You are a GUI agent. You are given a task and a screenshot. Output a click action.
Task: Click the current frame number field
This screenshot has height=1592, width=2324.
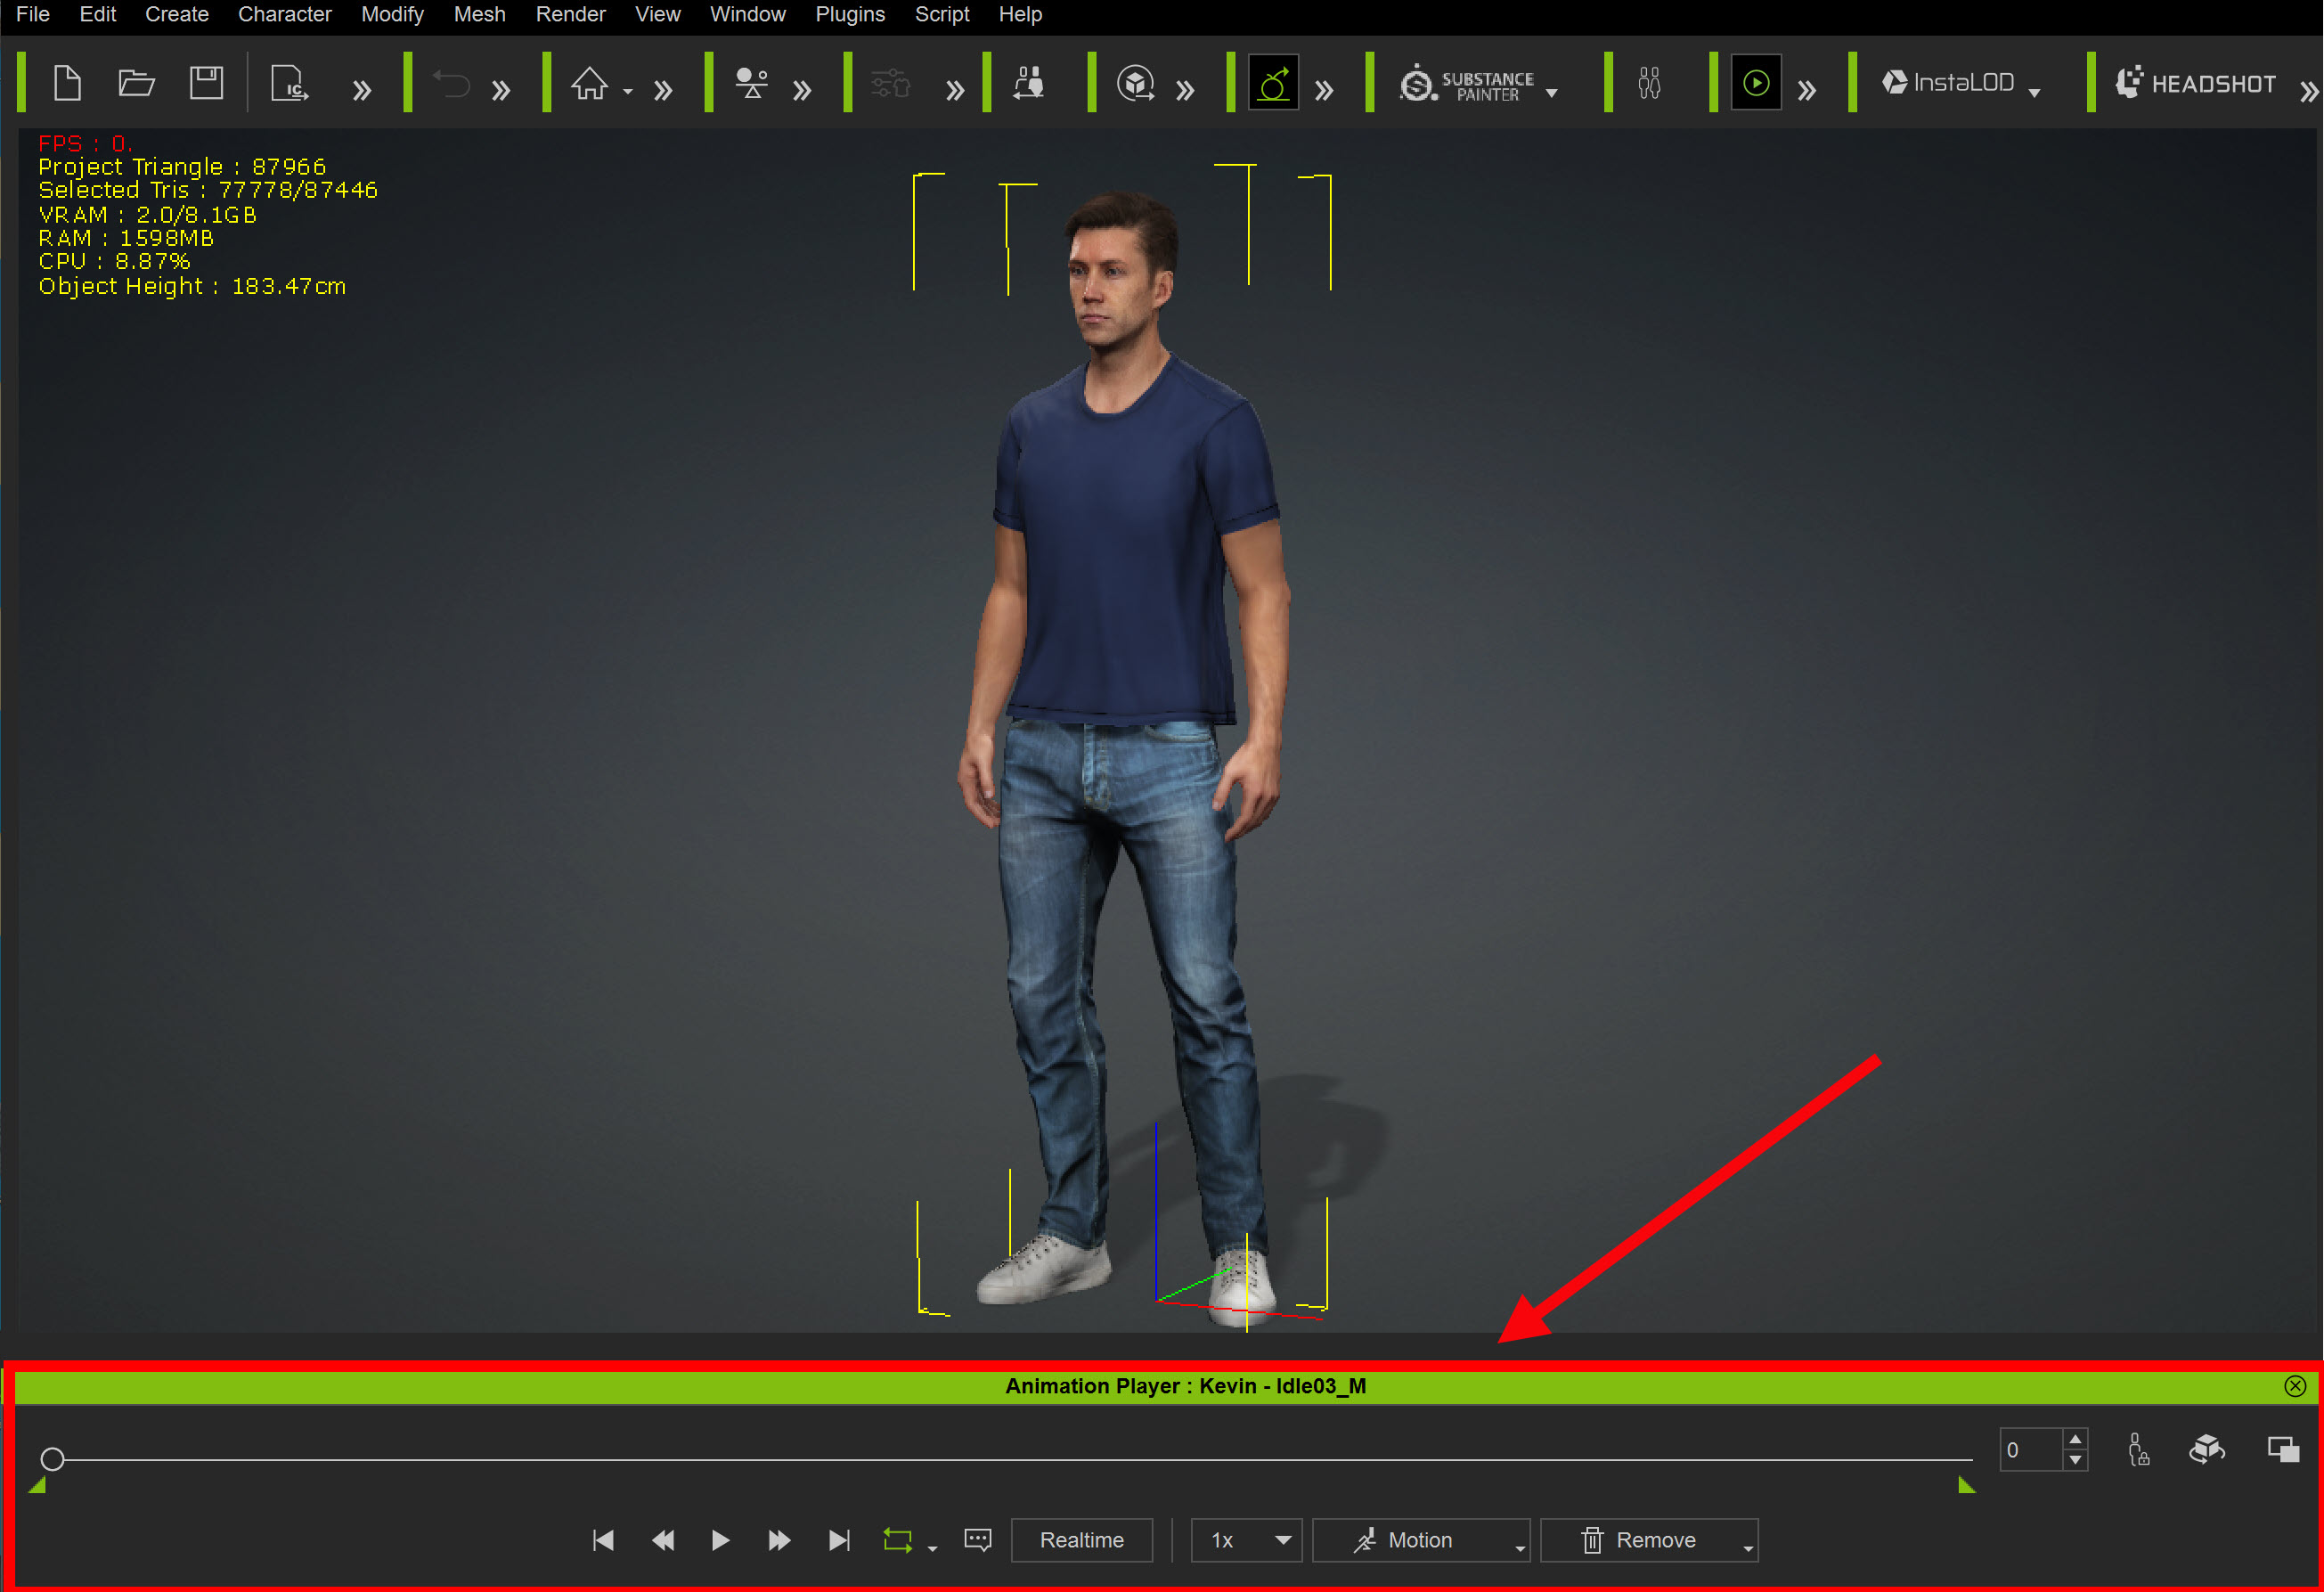(2029, 1450)
